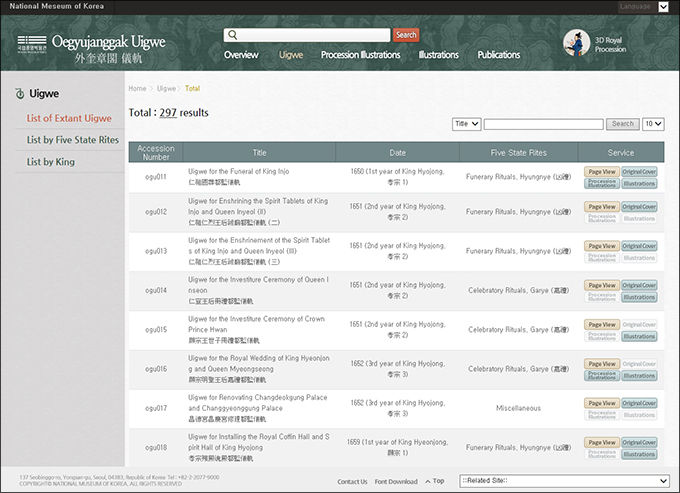Open the Title search filter dropdown
The width and height of the screenshot is (680, 493).
coord(466,124)
